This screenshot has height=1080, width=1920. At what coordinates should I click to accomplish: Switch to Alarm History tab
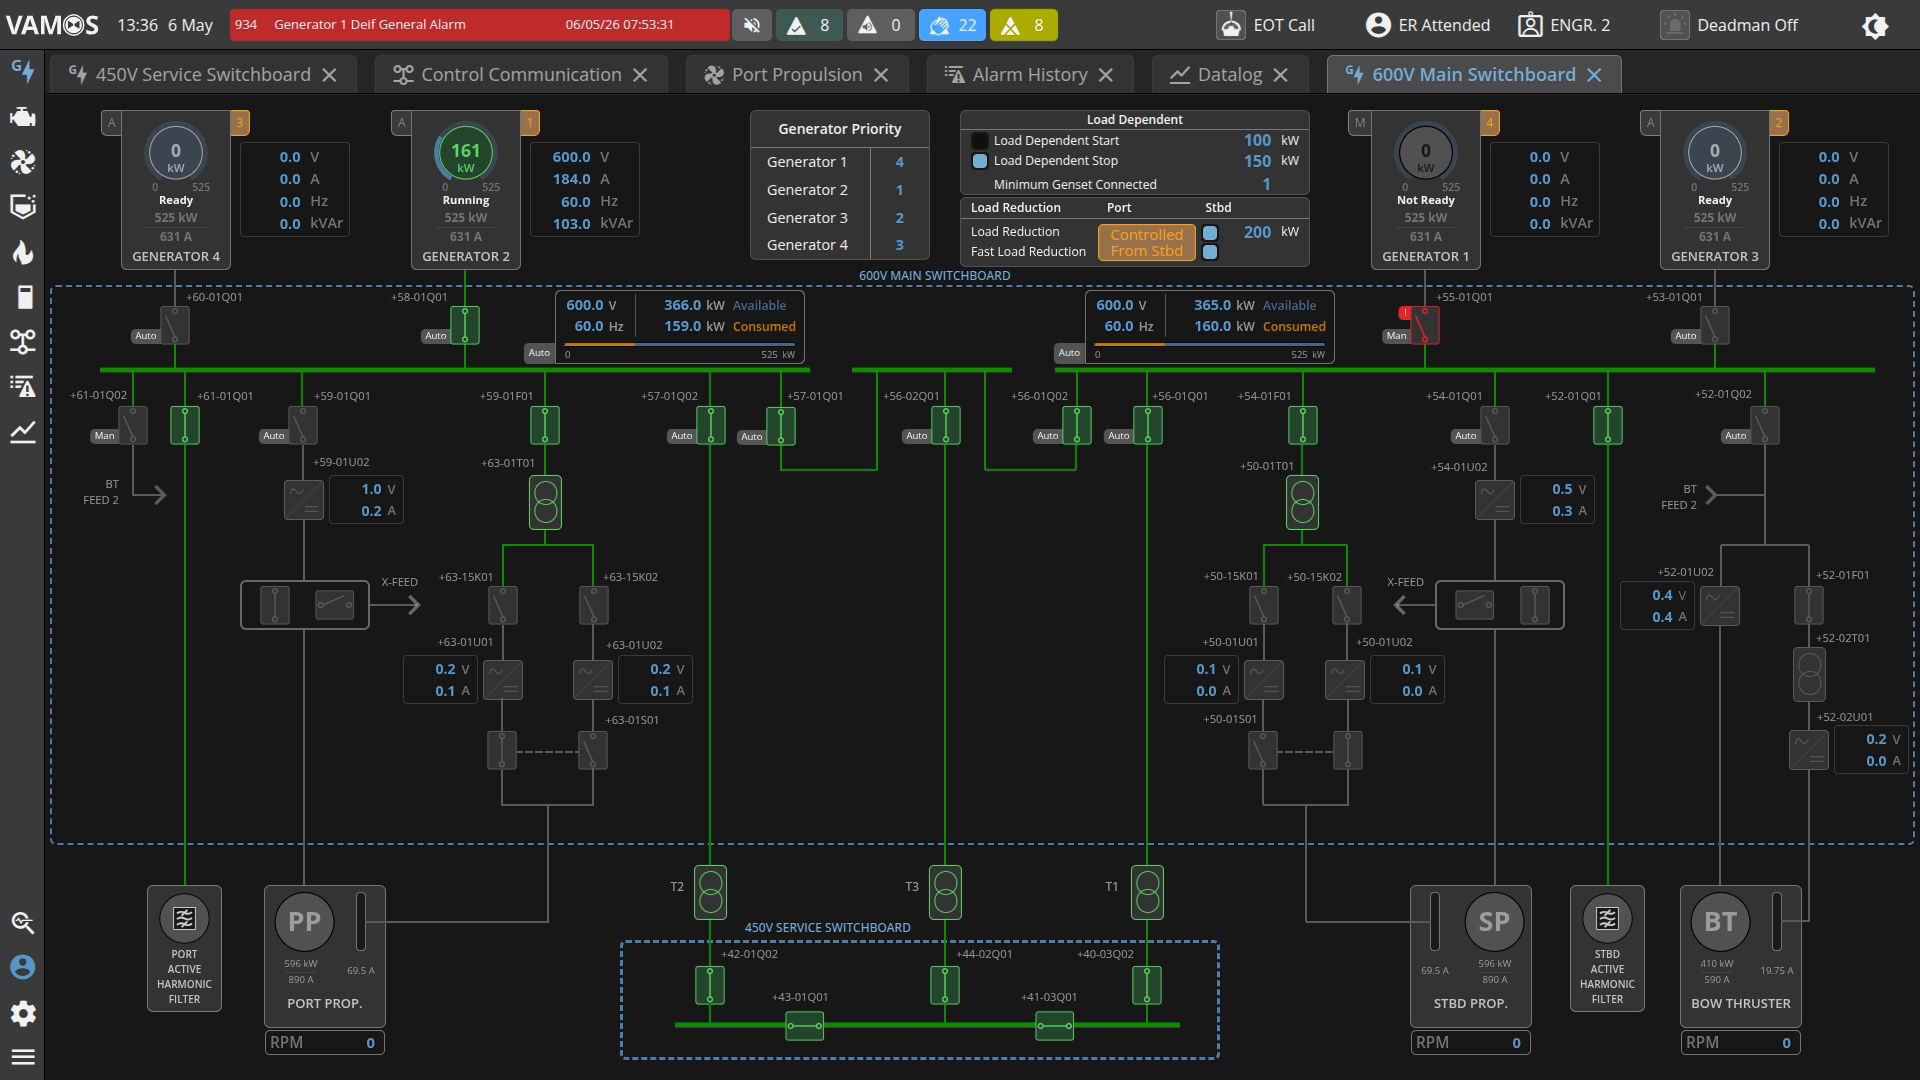click(1030, 75)
